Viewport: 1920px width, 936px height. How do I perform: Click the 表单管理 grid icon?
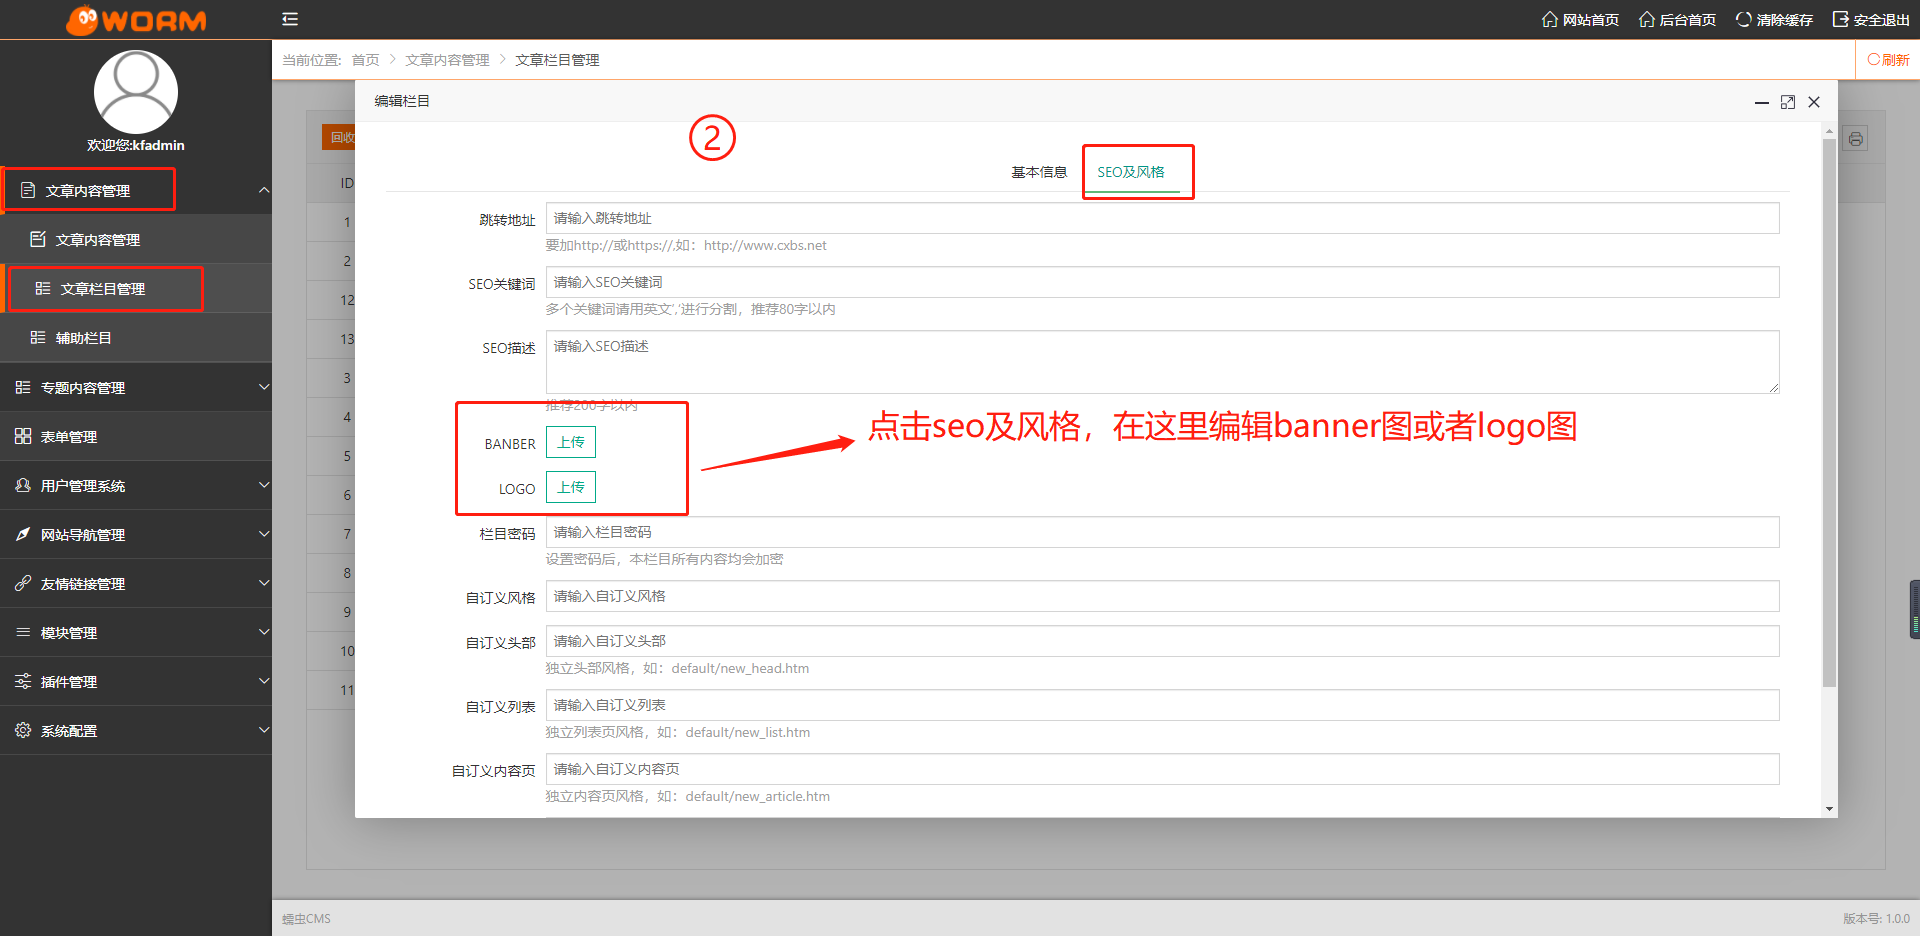pos(23,436)
